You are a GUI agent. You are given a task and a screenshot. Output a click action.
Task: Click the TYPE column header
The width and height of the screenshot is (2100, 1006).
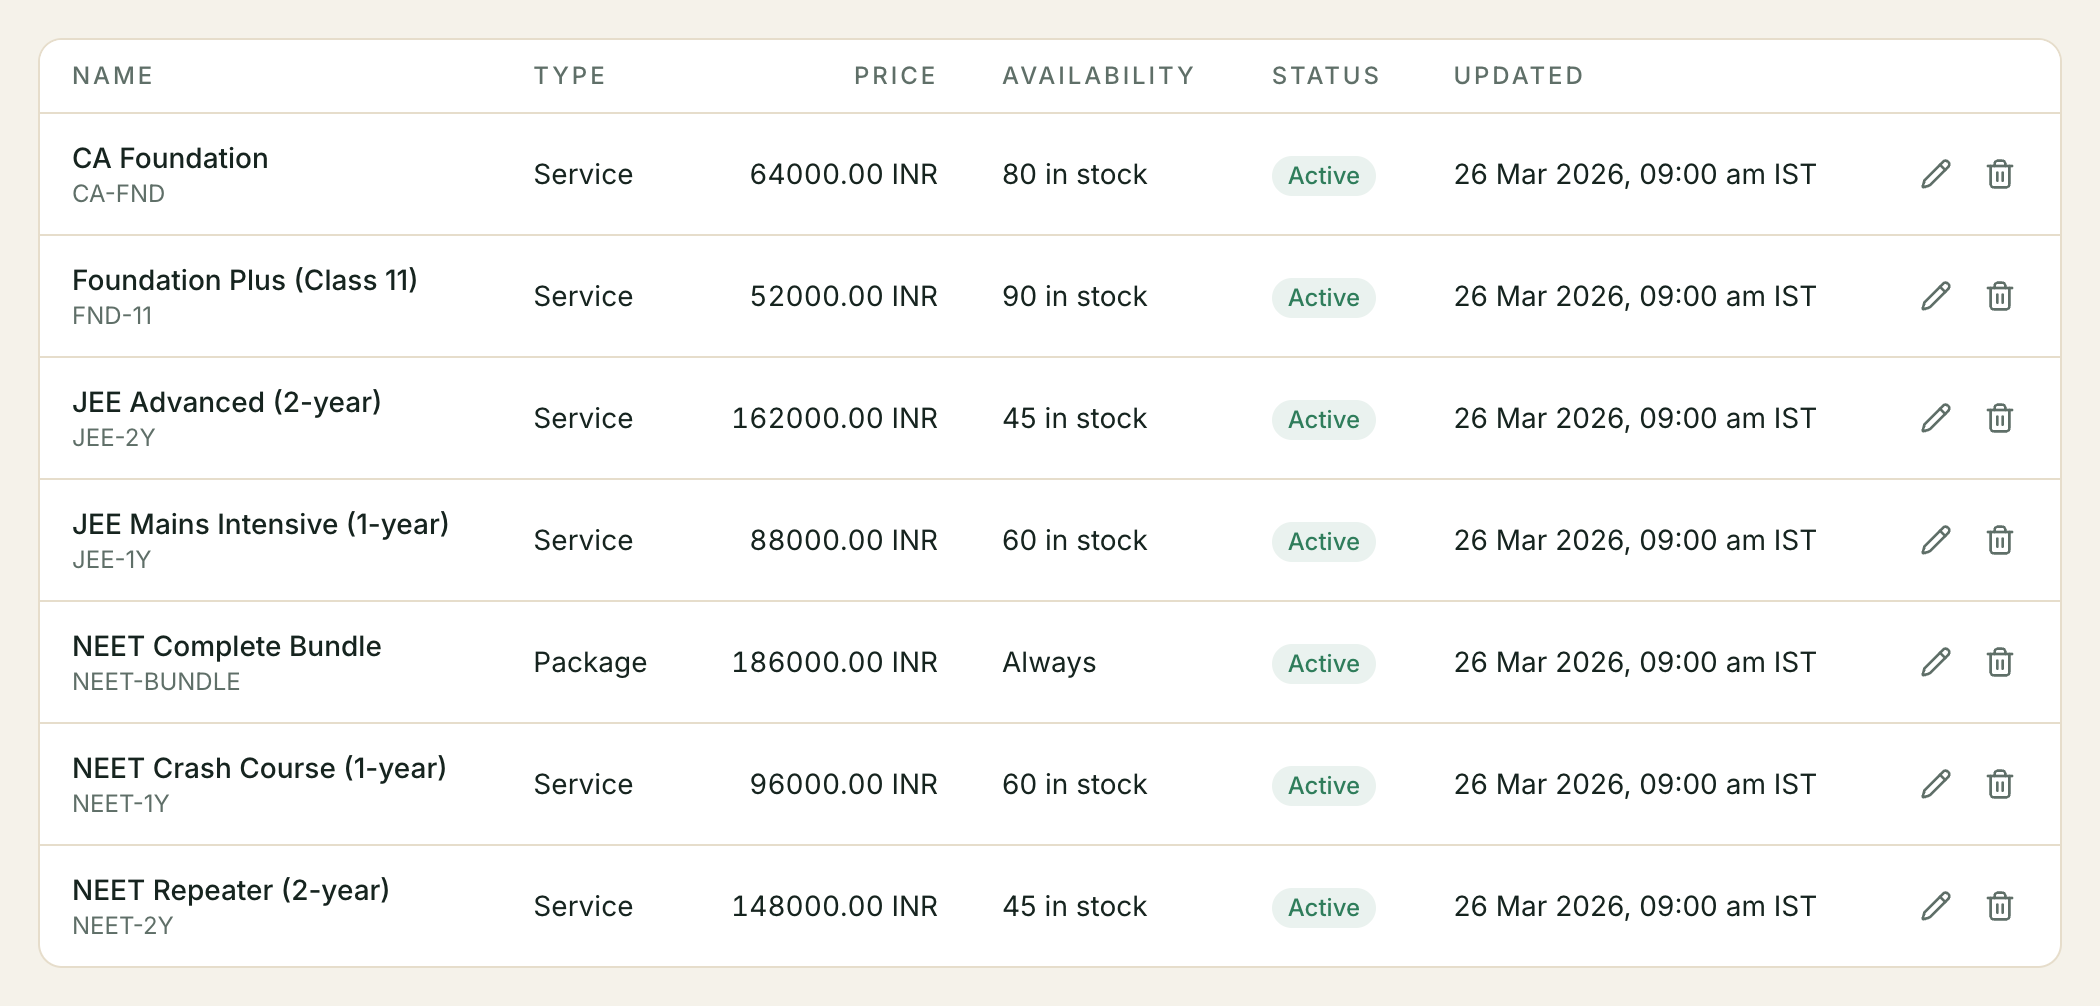coord(570,76)
